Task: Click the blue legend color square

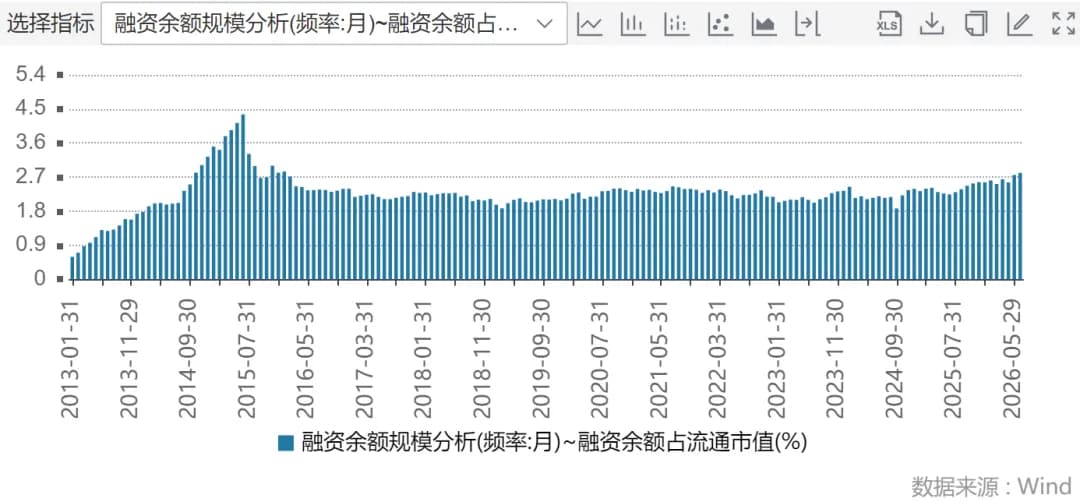Action: 286,443
